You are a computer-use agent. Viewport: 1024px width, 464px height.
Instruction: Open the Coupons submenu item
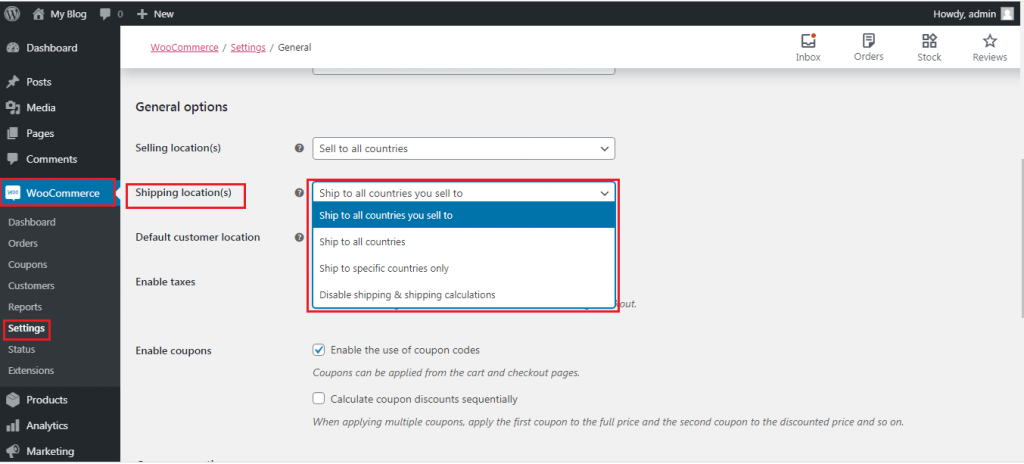[x=28, y=265]
